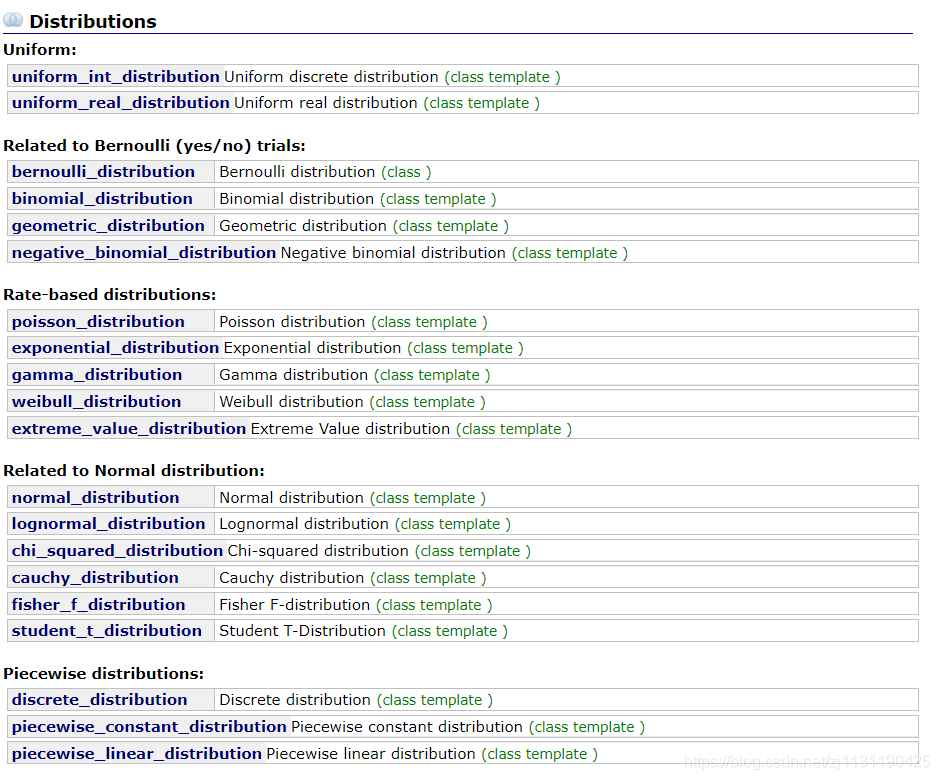Open the discrete_distribution link
The image size is (940, 780).
(100, 700)
